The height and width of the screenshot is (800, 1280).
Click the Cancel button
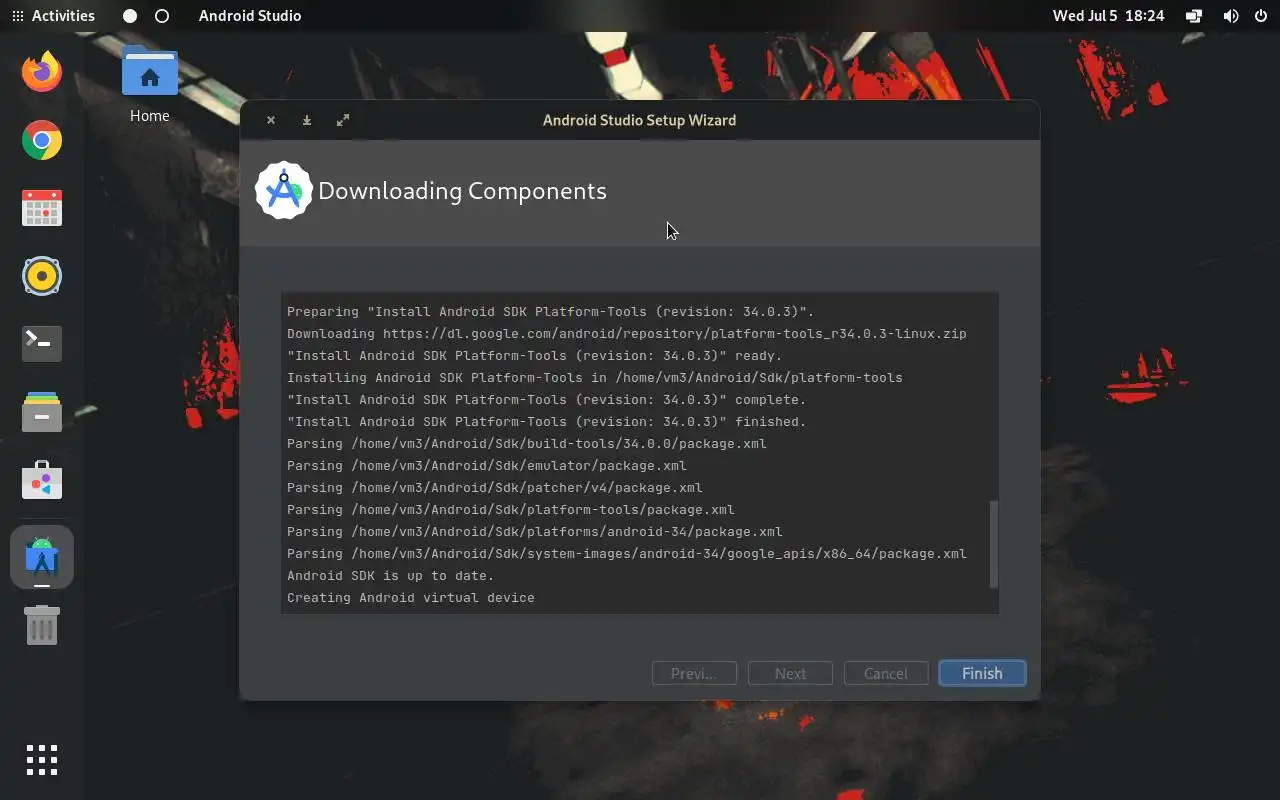(886, 673)
